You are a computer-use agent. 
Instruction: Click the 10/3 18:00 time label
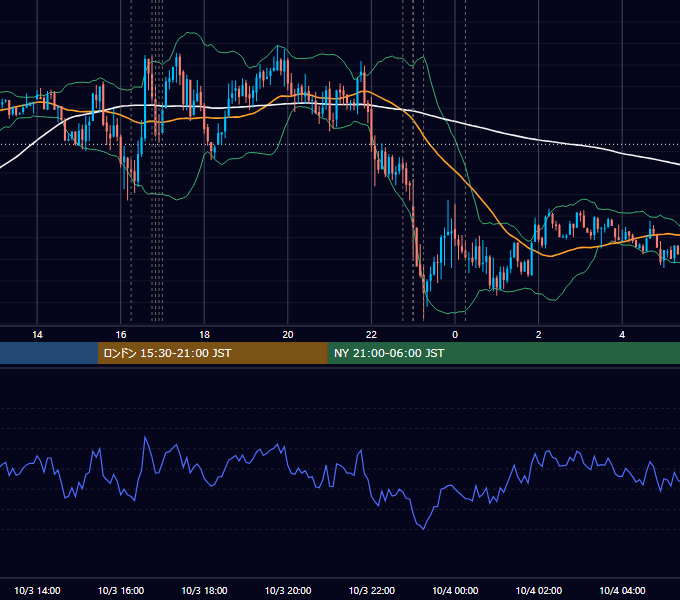204,590
